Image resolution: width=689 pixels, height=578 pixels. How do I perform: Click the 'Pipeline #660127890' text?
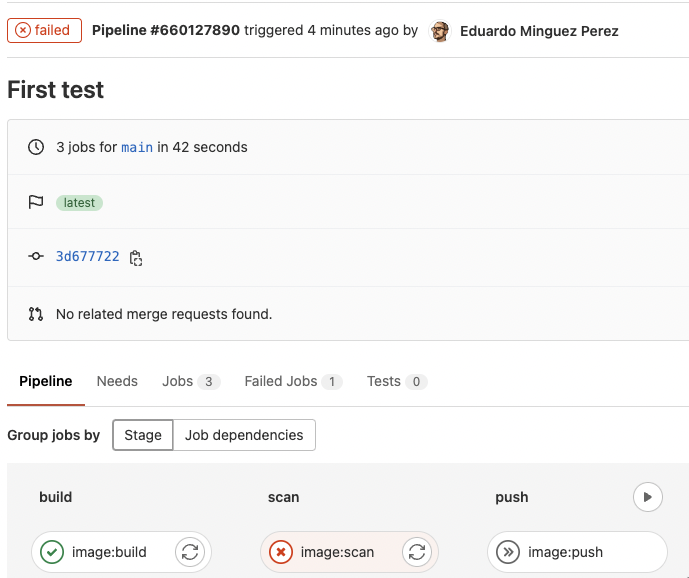coord(166,30)
